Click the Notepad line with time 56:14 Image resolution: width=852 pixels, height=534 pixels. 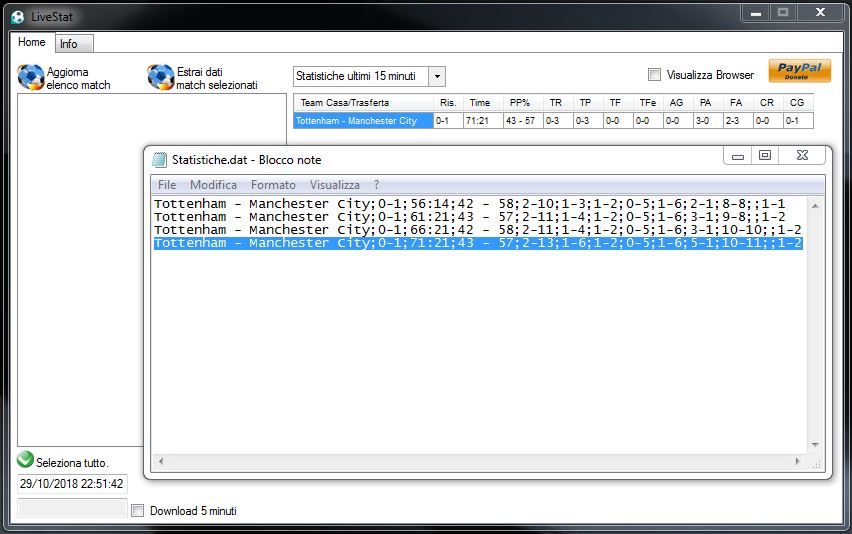pyautogui.click(x=469, y=204)
